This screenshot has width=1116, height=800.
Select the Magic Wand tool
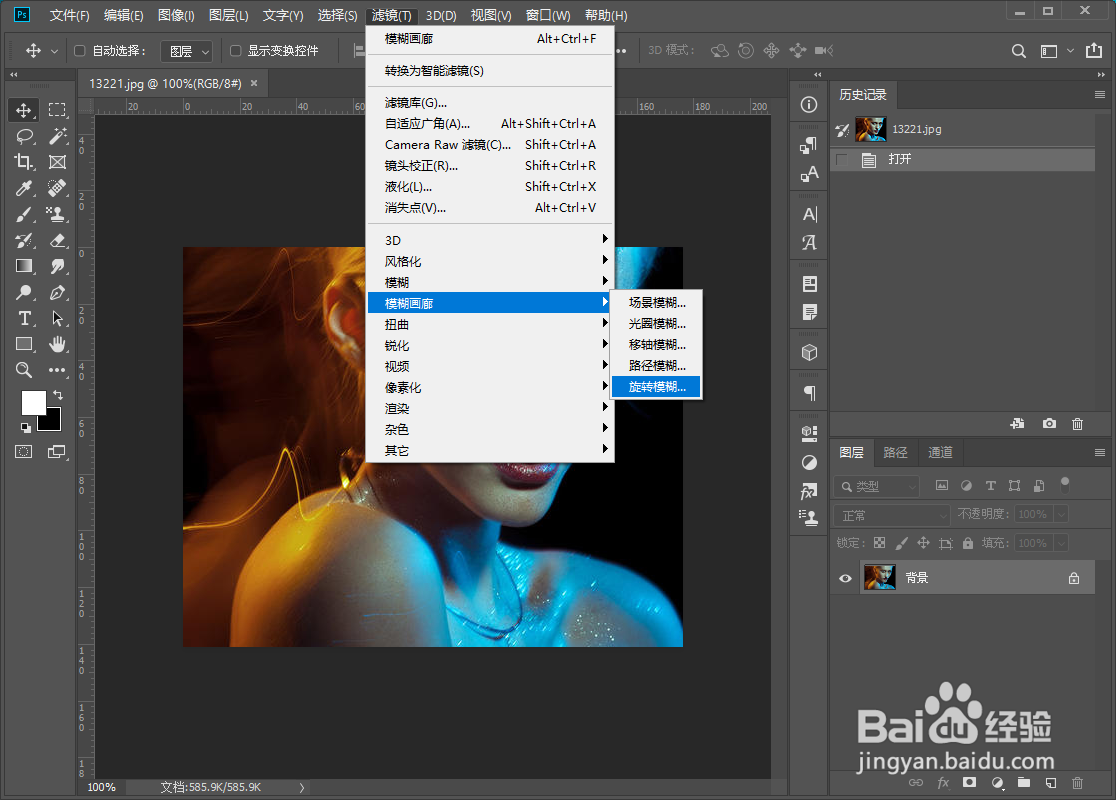tap(57, 136)
